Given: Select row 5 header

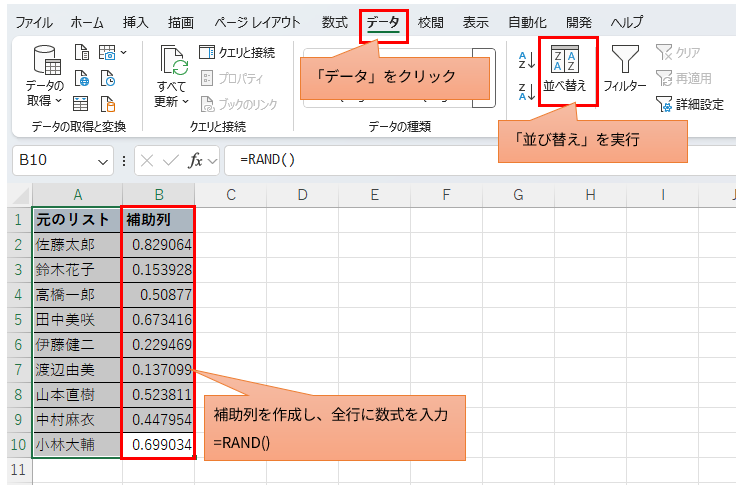Looking at the screenshot, I should [19, 320].
